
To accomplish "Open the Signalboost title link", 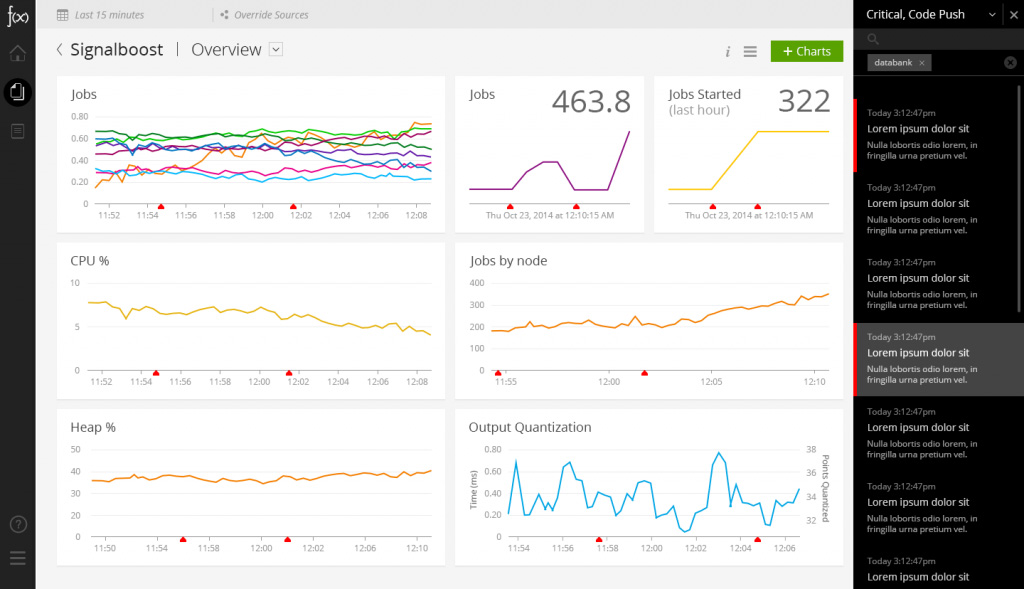I will 116,50.
